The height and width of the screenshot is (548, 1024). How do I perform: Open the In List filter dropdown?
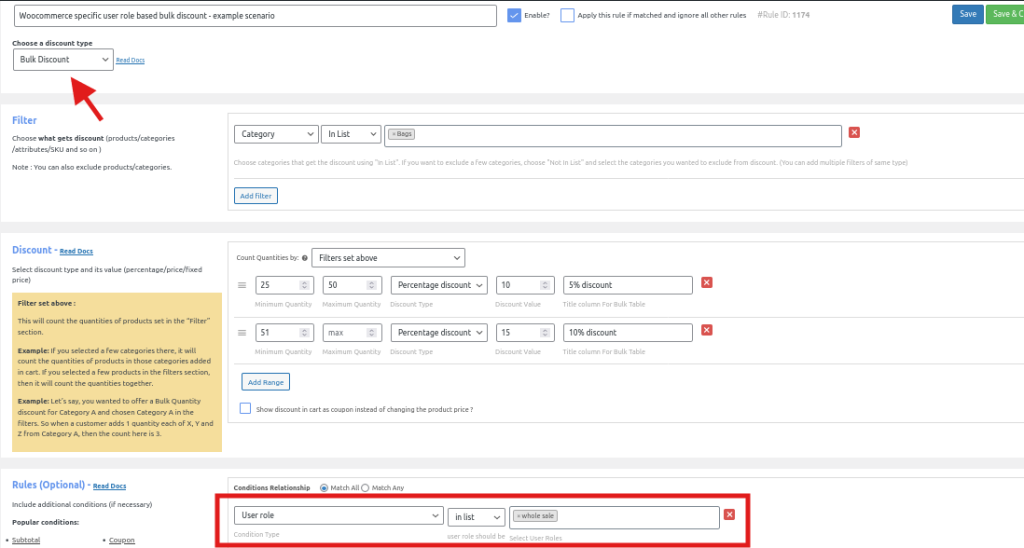pyautogui.click(x=351, y=134)
